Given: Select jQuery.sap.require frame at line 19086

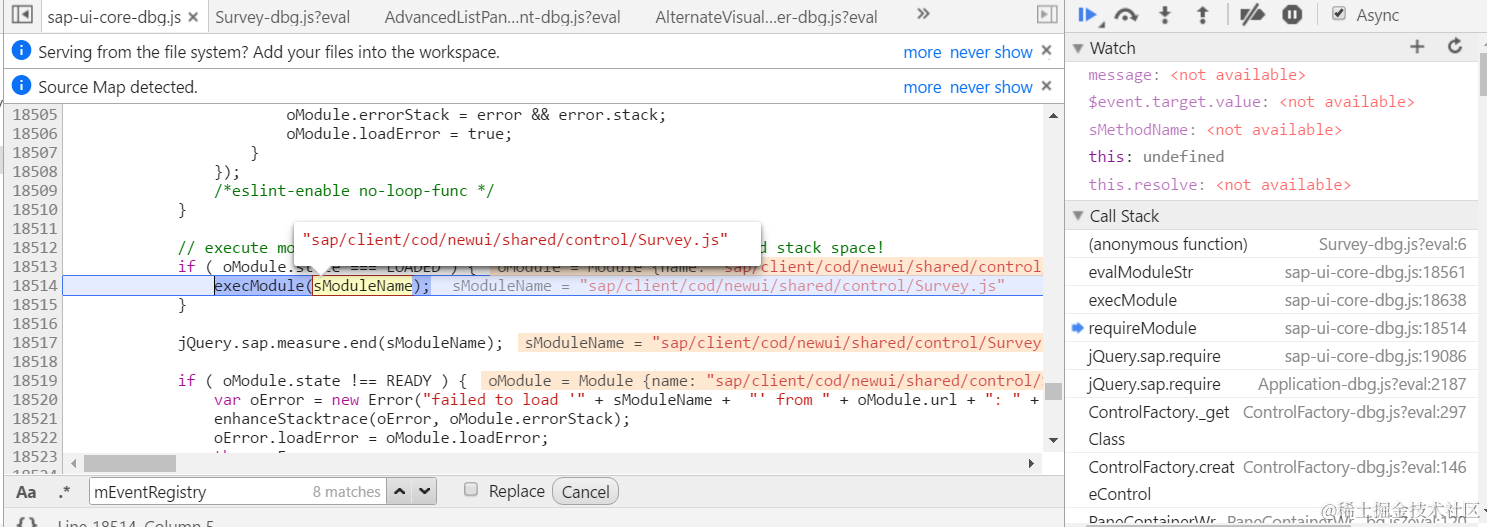Looking at the screenshot, I should coord(1272,356).
